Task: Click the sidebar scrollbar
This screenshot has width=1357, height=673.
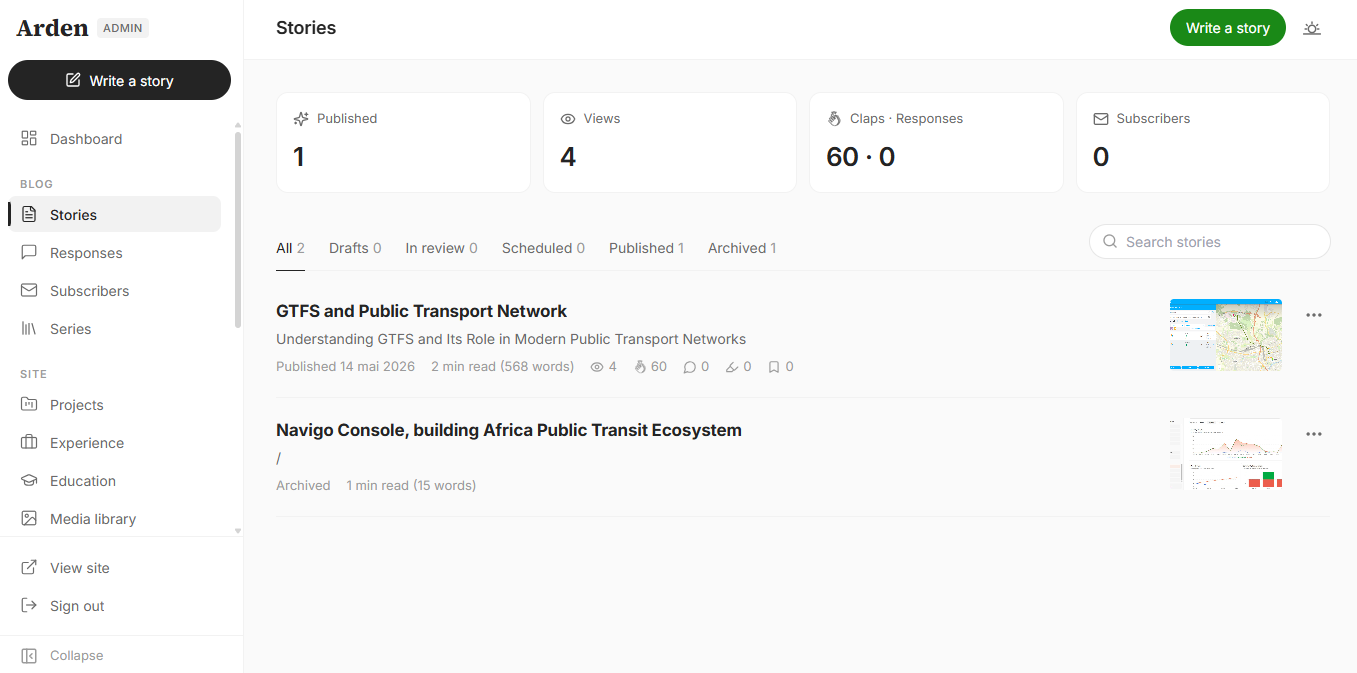Action: [238, 230]
